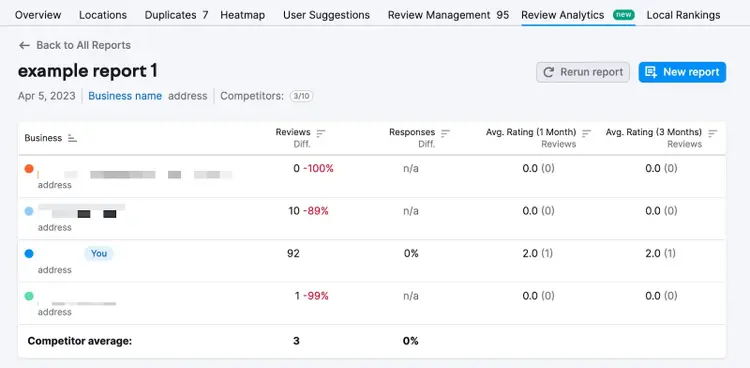Screen dimensions: 750x368
Task: Click the back arrow icon
Action: (x=24, y=45)
